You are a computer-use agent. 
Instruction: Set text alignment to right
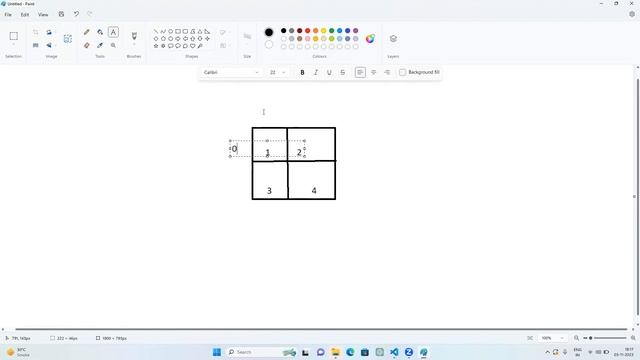[387, 72]
